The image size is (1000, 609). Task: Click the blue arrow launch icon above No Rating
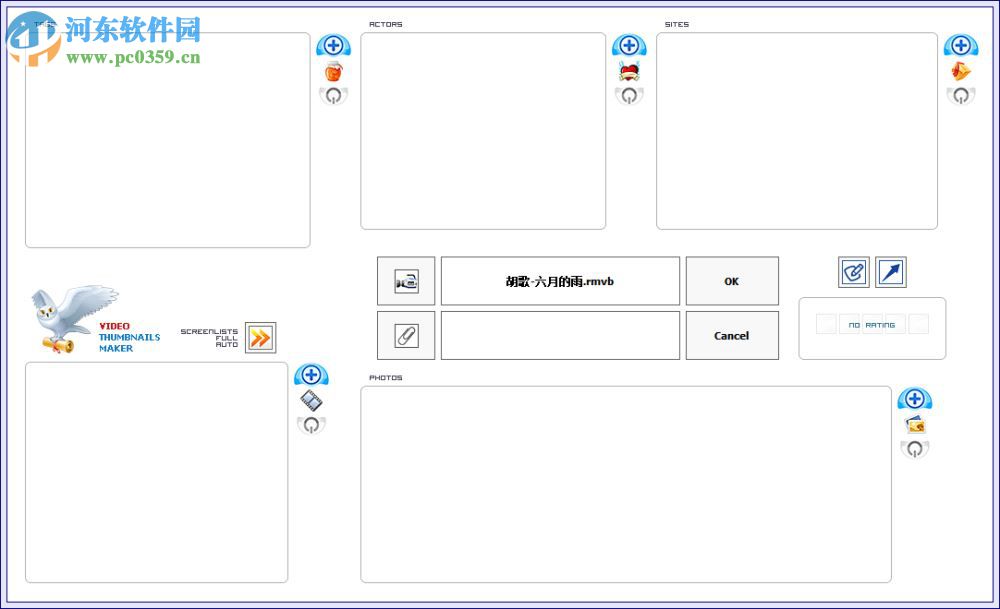tap(889, 272)
